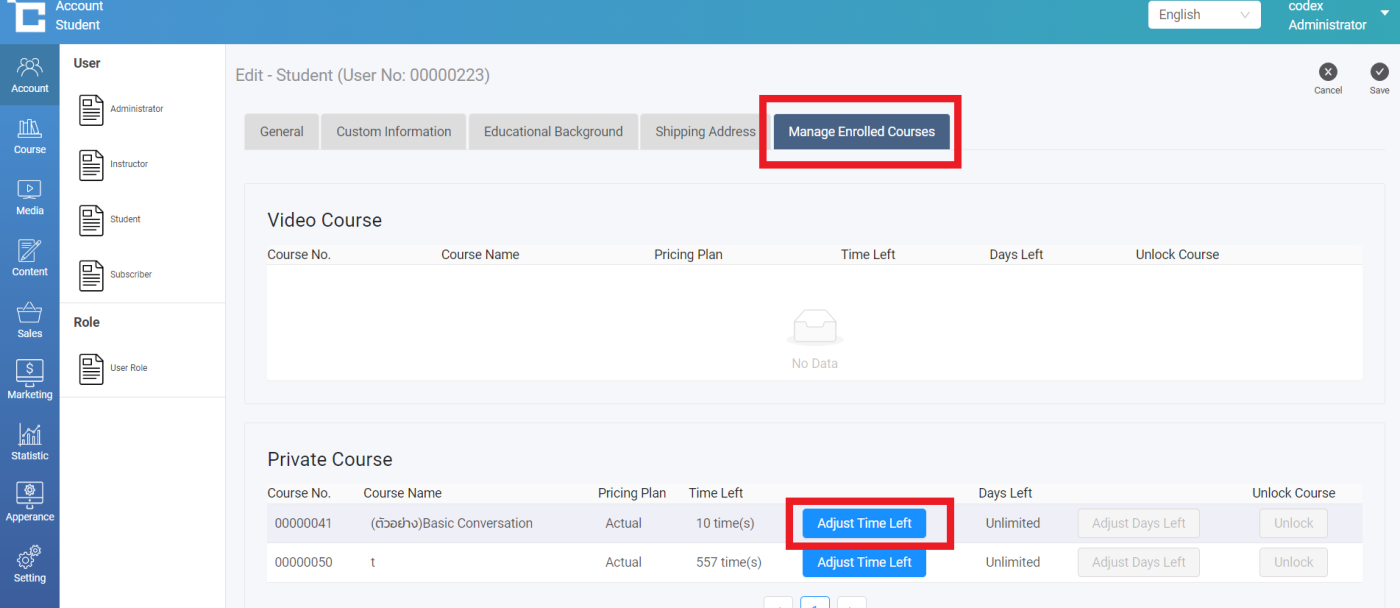Go to the Media section icon
1400x608 pixels.
(29, 196)
